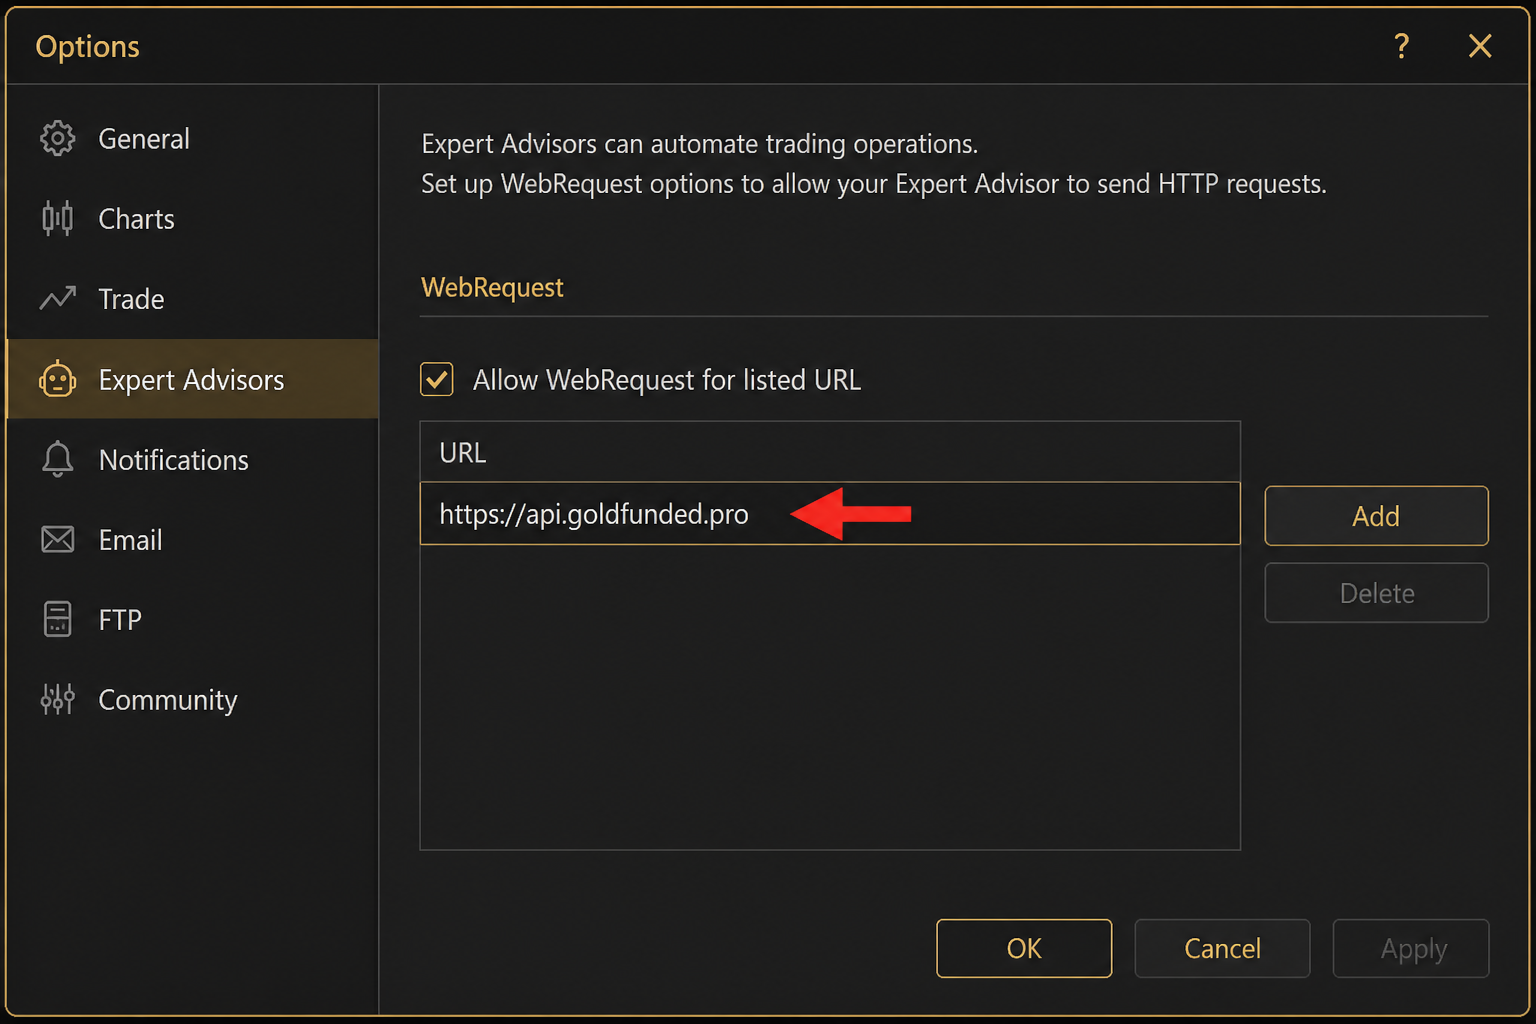Click the Email envelope icon
Screen dimensions: 1536x1024
tap(58, 539)
